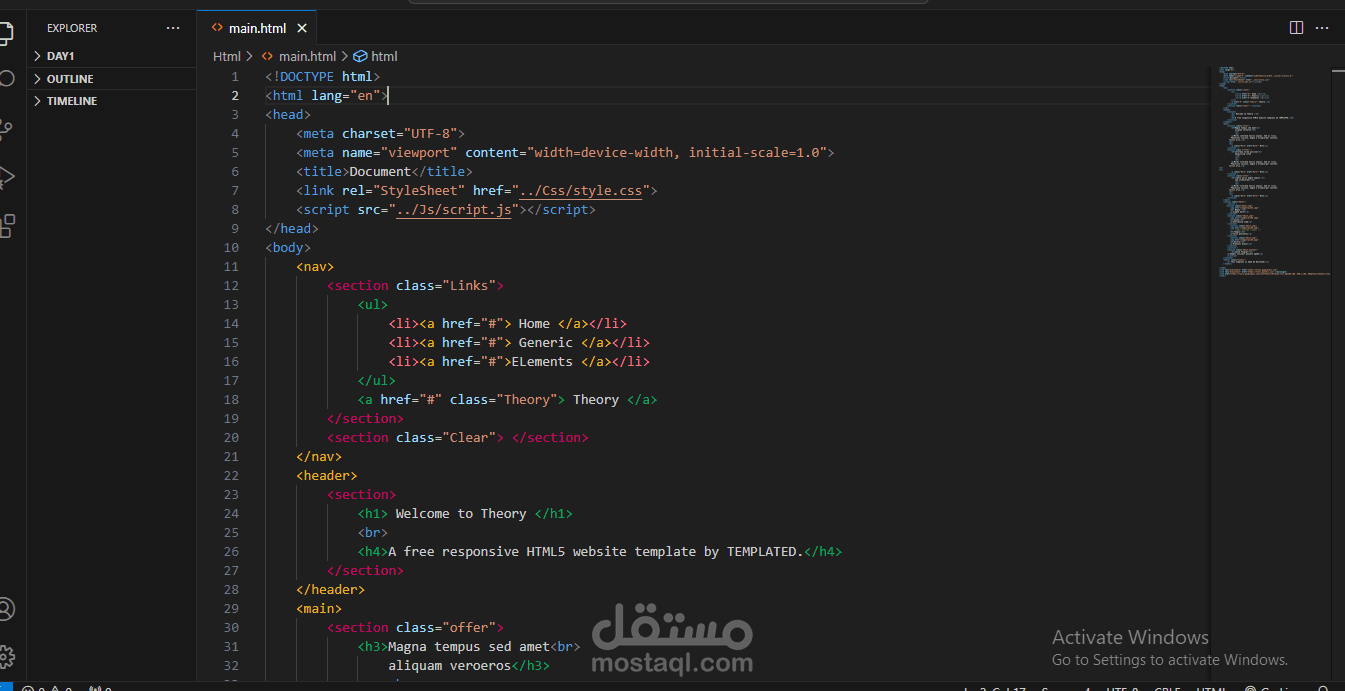Click line number 1 in gutter
This screenshot has width=1345, height=691.
coord(235,76)
